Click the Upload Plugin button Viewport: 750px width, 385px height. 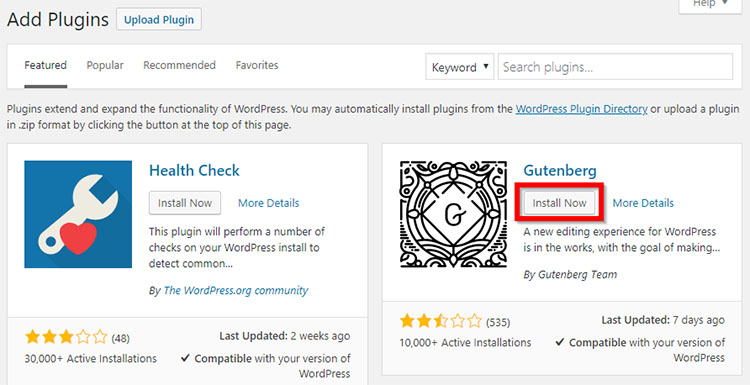[159, 20]
